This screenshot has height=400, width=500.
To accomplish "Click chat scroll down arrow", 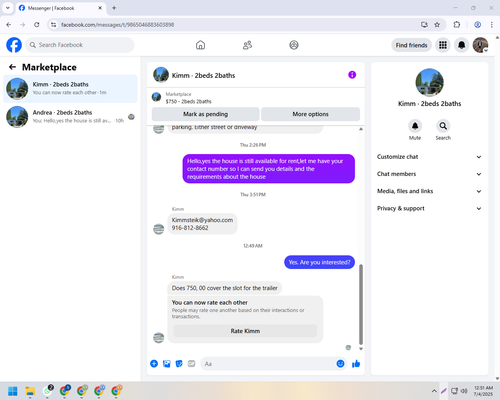I will point(361,349).
